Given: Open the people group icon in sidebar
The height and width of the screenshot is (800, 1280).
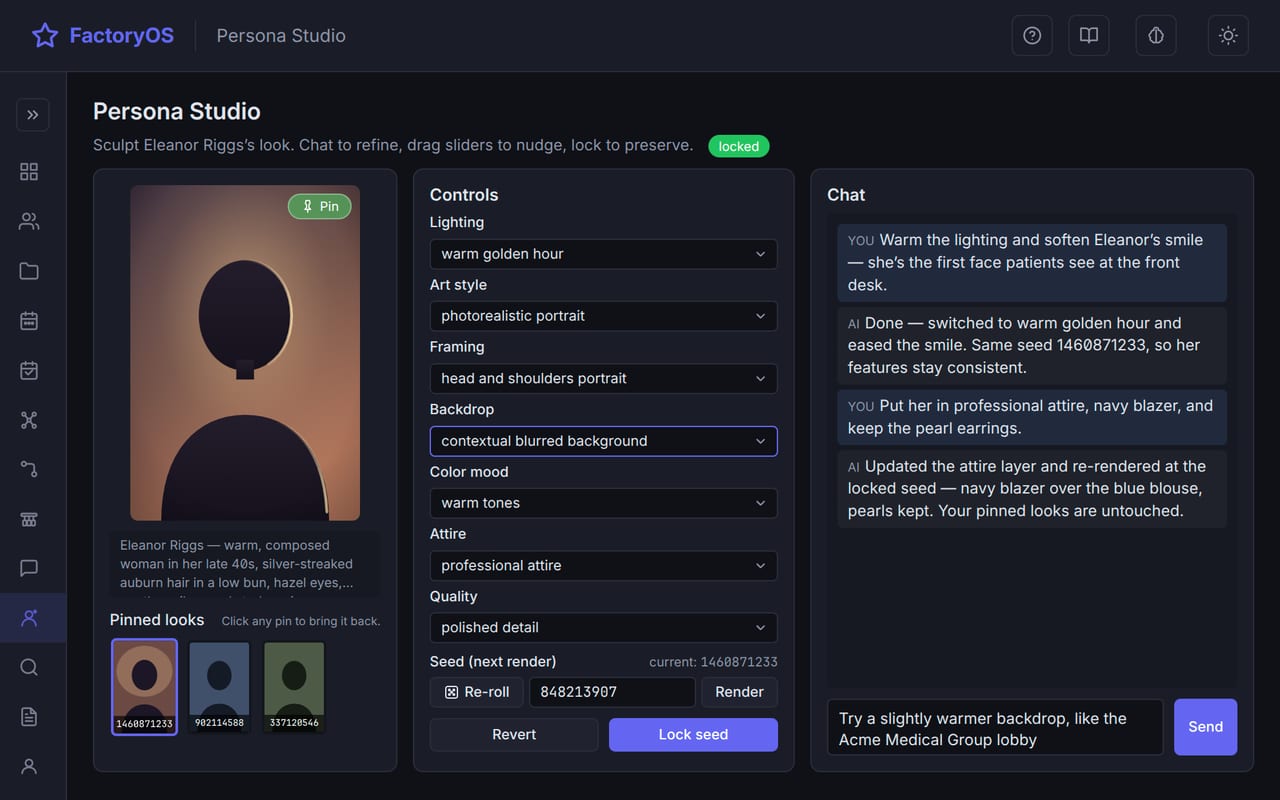Looking at the screenshot, I should click(x=29, y=222).
